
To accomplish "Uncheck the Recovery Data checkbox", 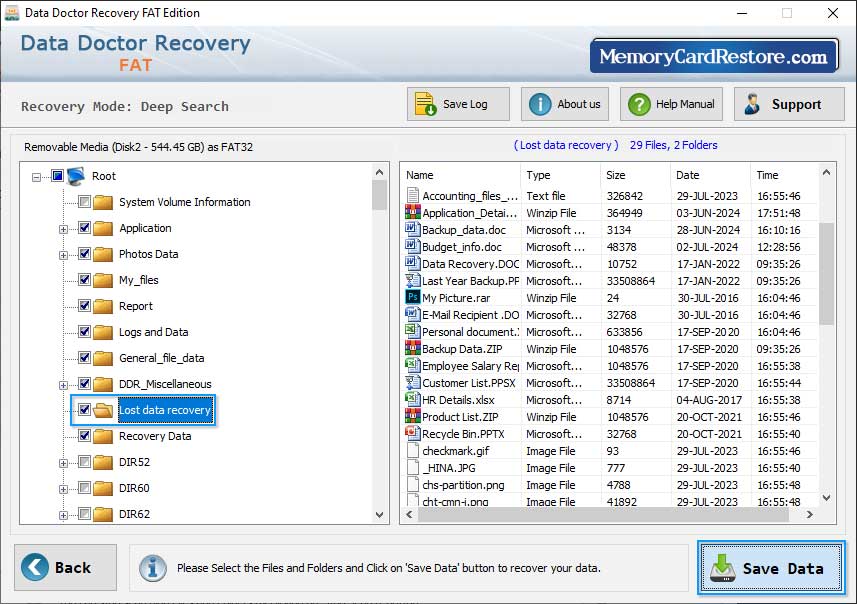I will (84, 436).
